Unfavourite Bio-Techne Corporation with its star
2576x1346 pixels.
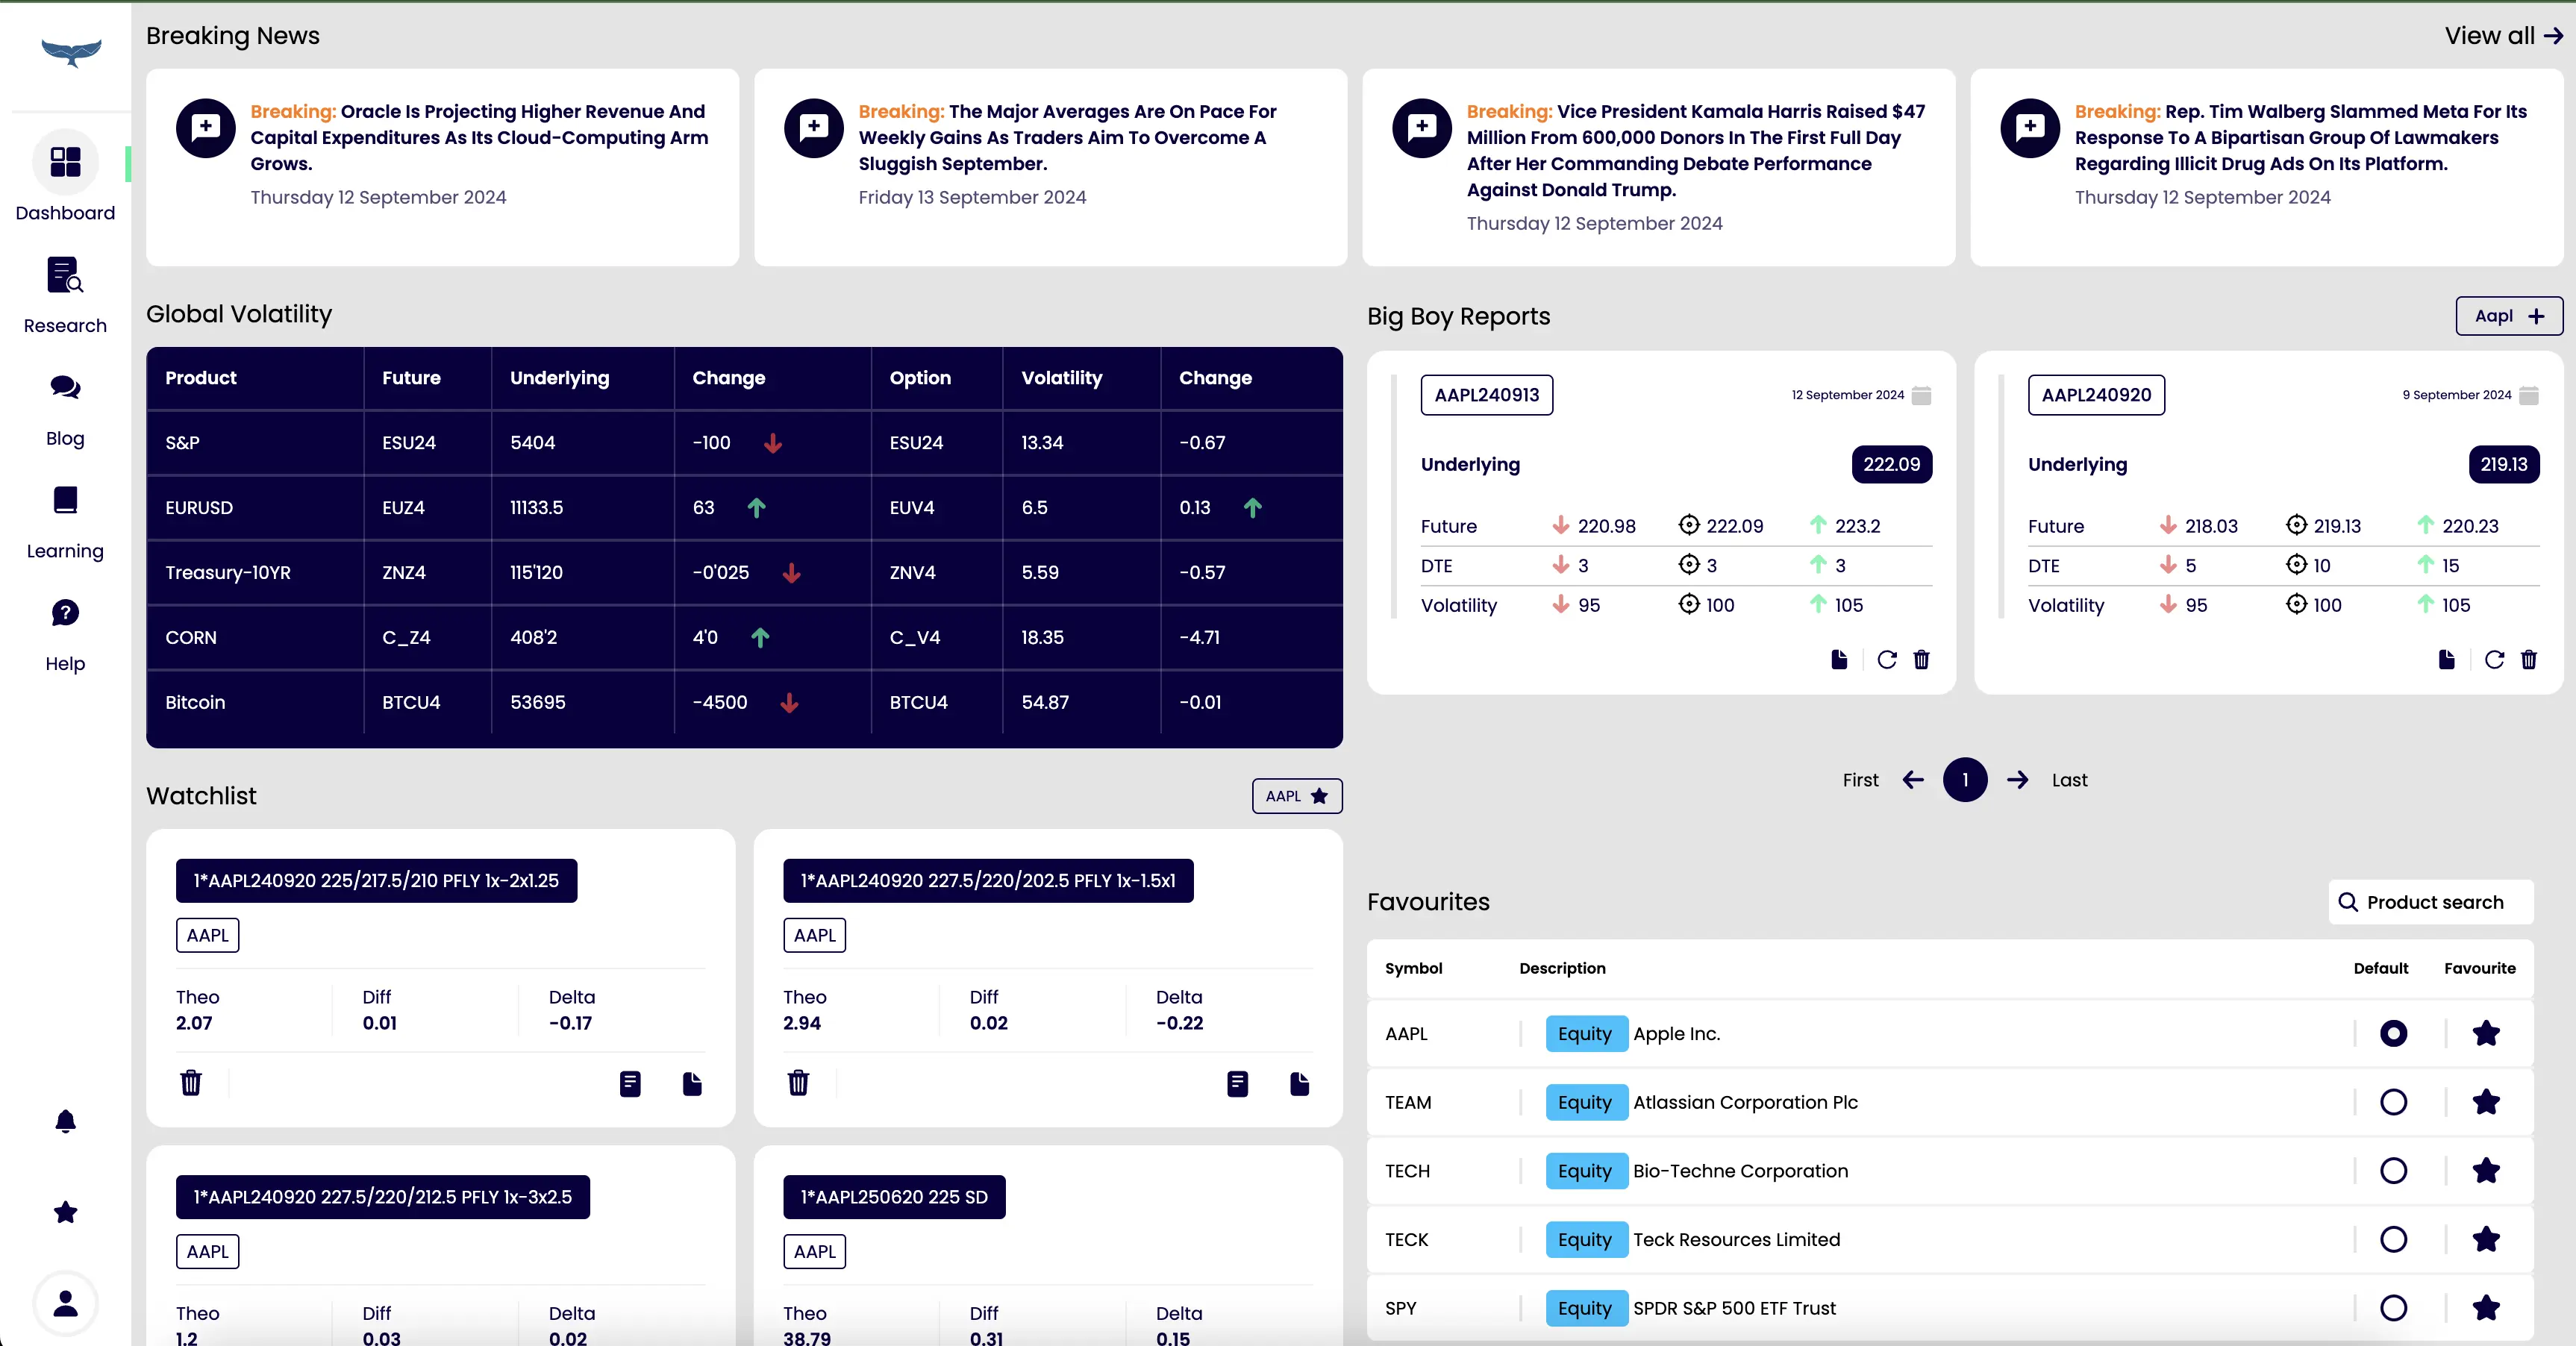2486,1171
